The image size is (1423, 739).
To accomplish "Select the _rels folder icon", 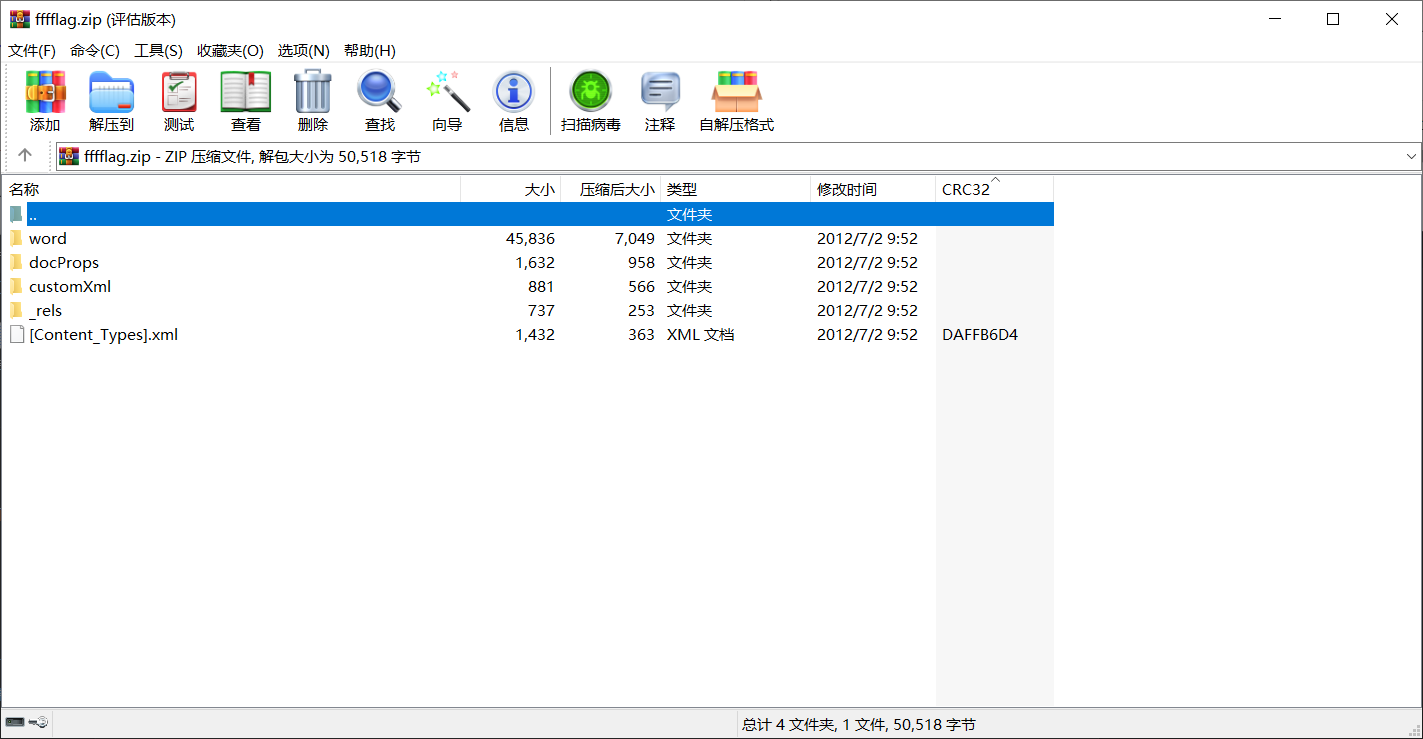I will pos(16,310).
